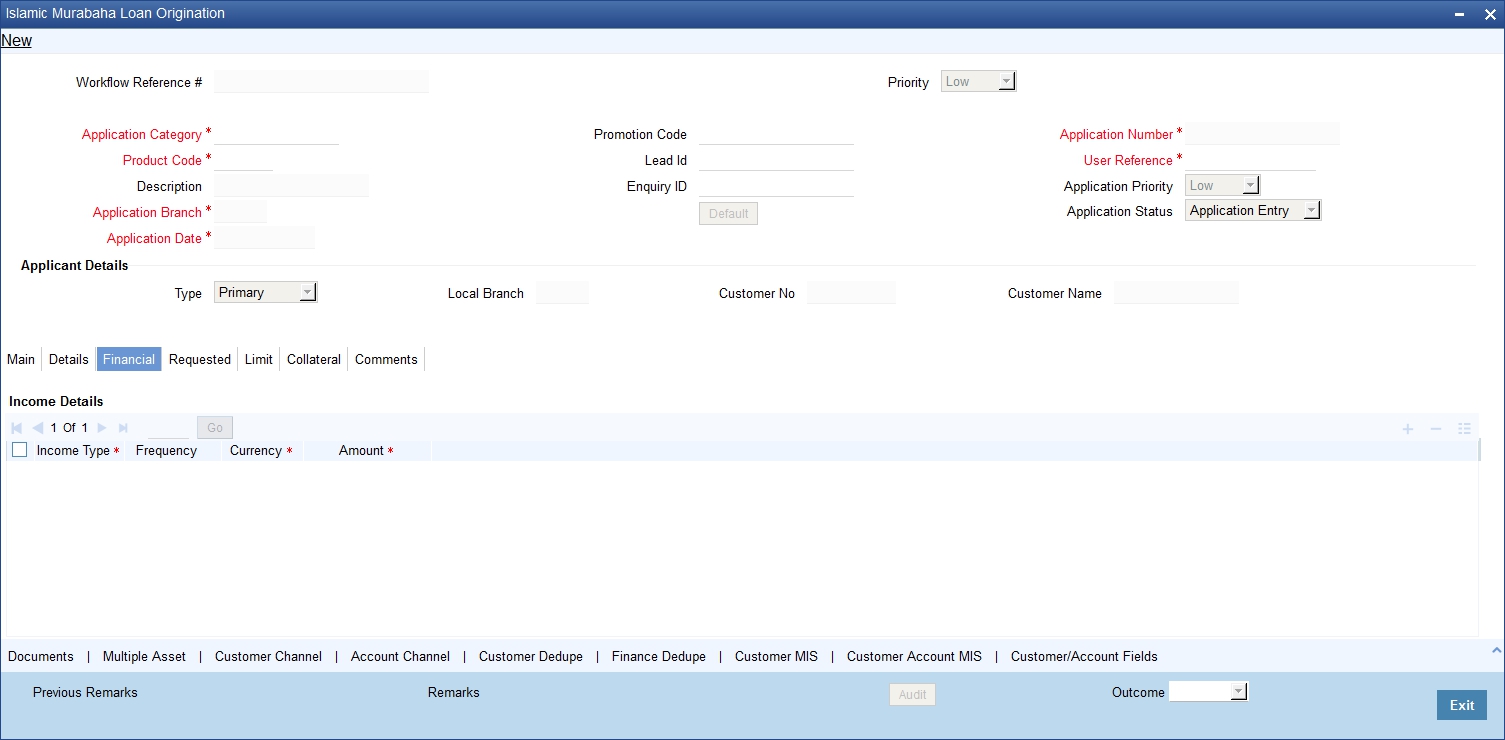Open the Priority dropdown
Image resolution: width=1505 pixels, height=740 pixels.
(x=979, y=82)
